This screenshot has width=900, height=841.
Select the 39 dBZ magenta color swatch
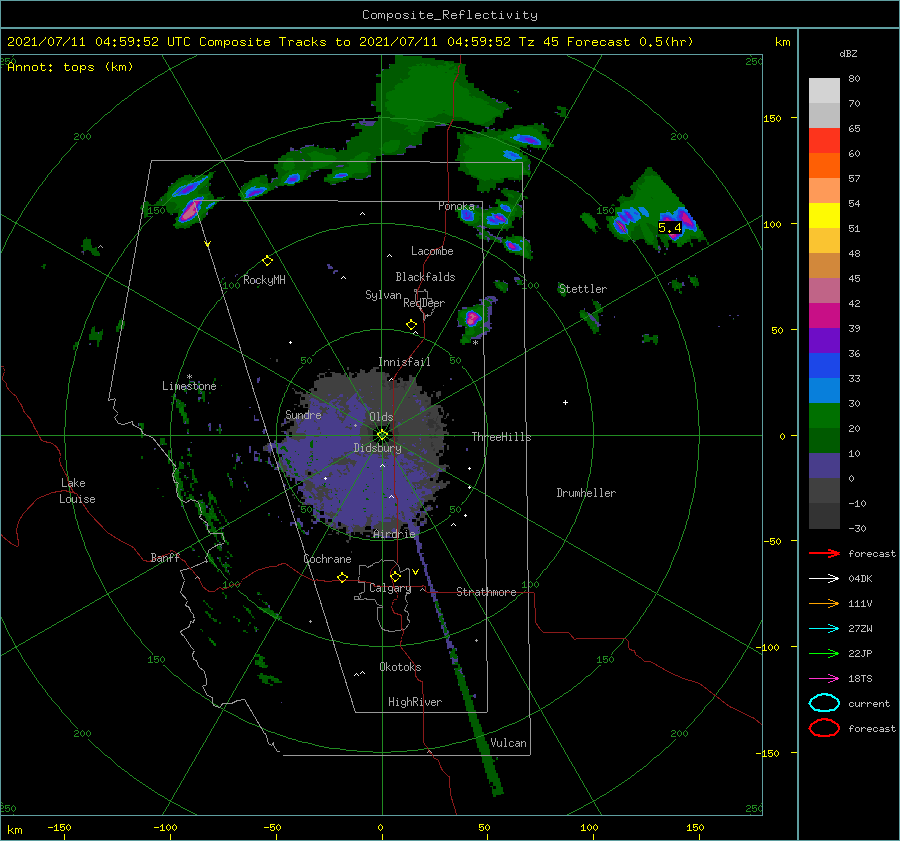pos(824,316)
